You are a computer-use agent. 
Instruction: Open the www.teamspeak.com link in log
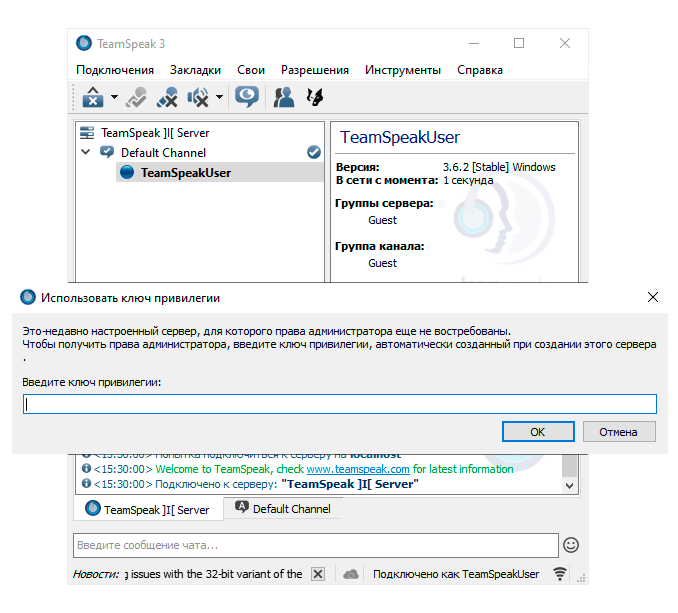[358, 469]
